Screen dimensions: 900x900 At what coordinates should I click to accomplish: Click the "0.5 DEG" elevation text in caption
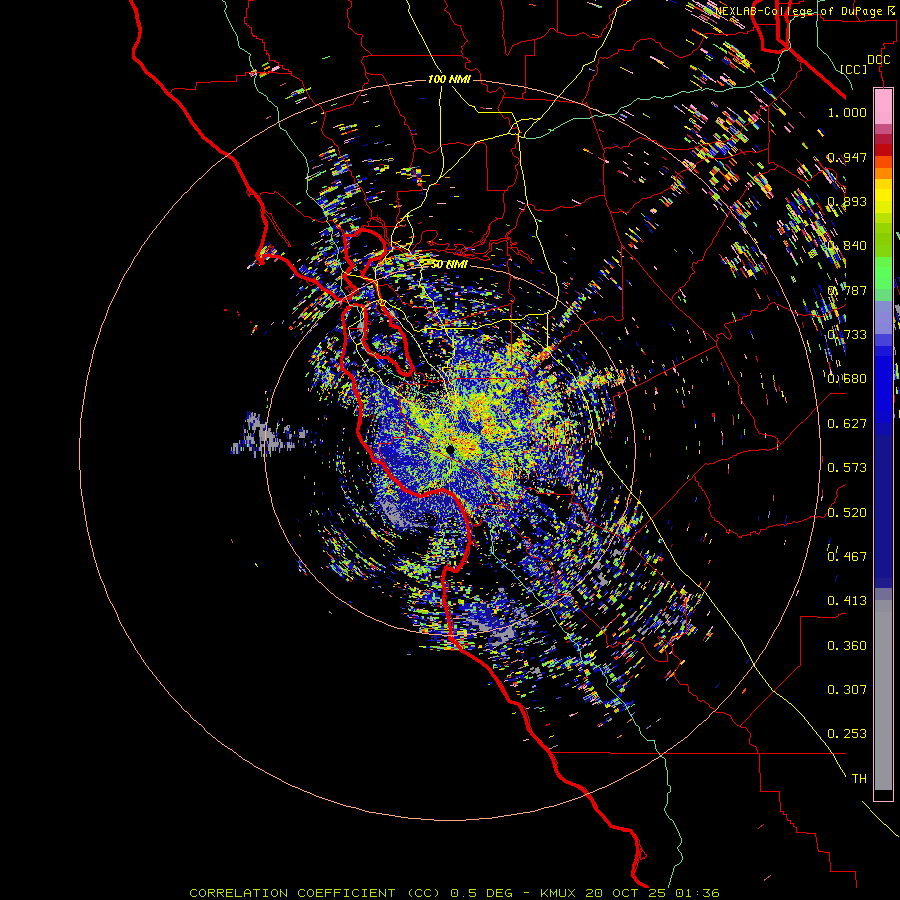point(481,893)
